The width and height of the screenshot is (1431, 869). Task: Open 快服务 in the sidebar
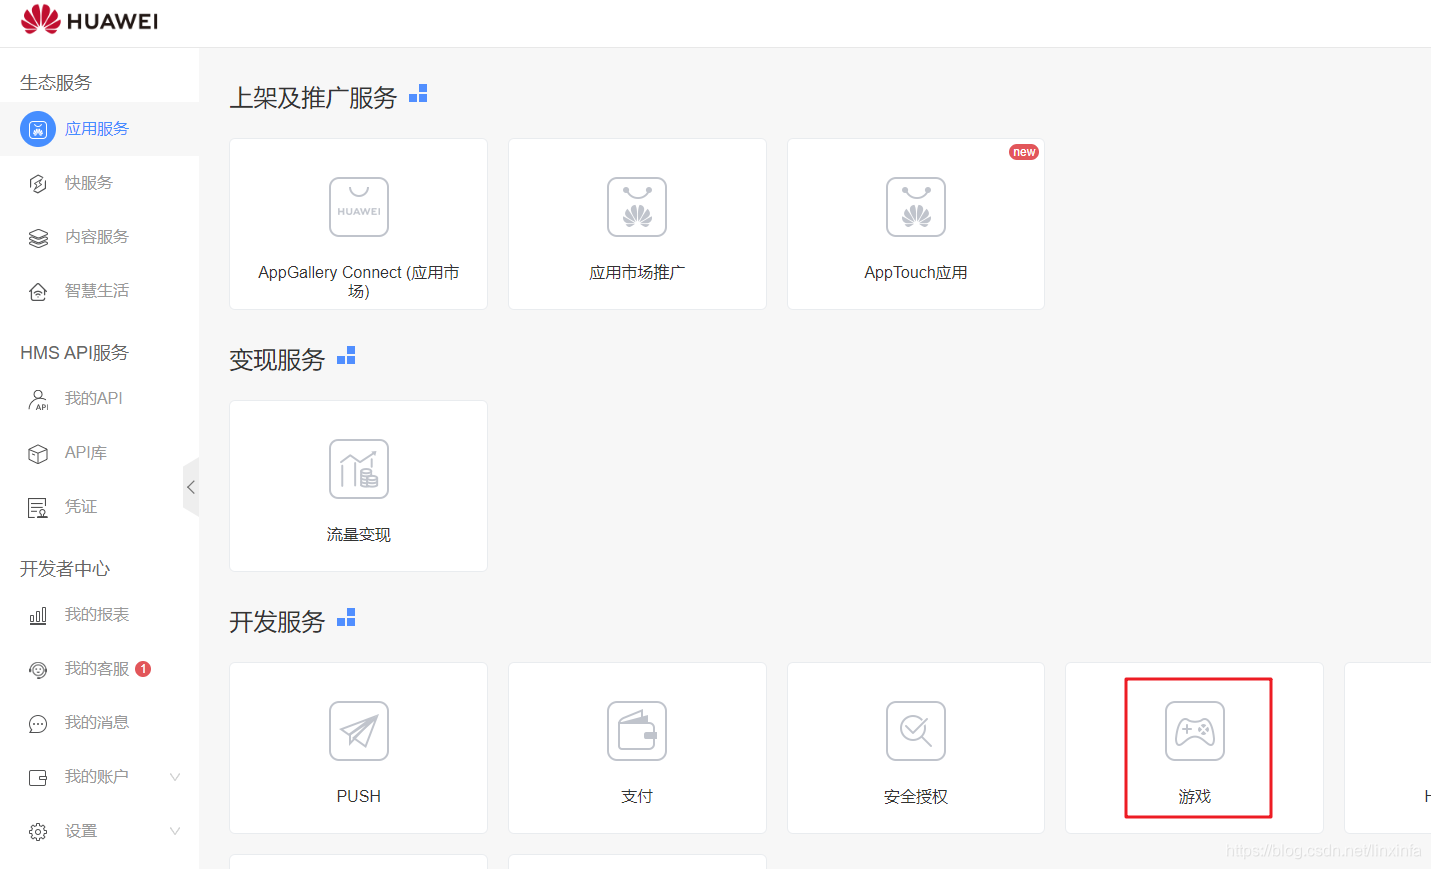[99, 183]
